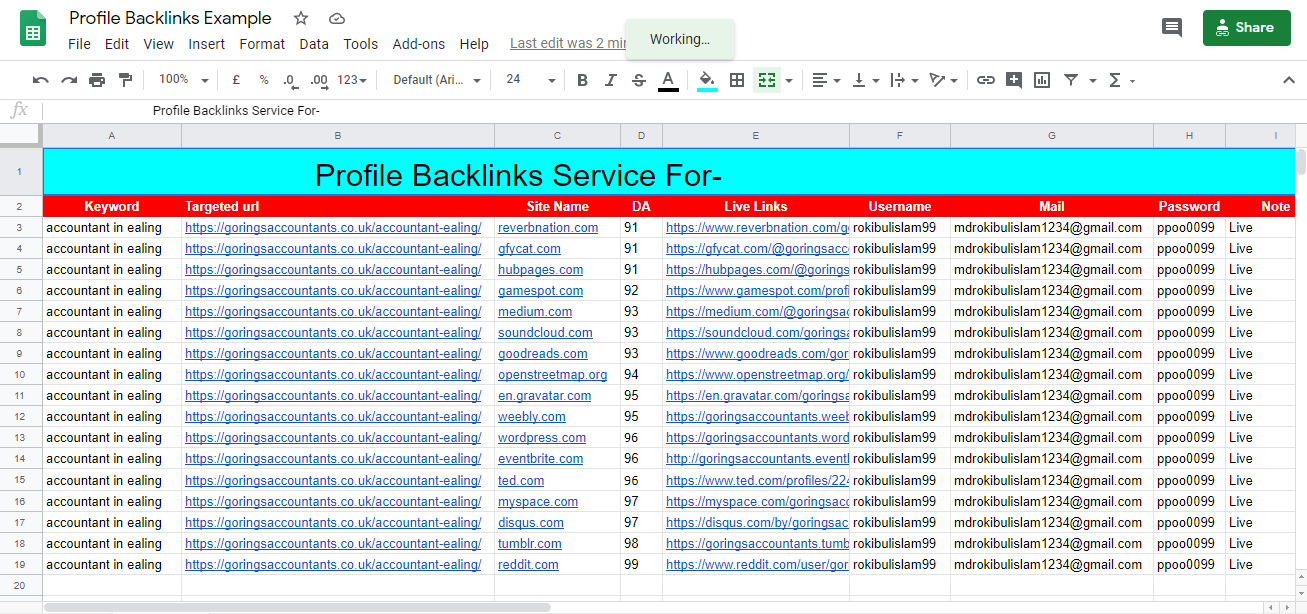Create a filter
Image resolution: width=1307 pixels, height=614 pixels.
click(x=1073, y=80)
